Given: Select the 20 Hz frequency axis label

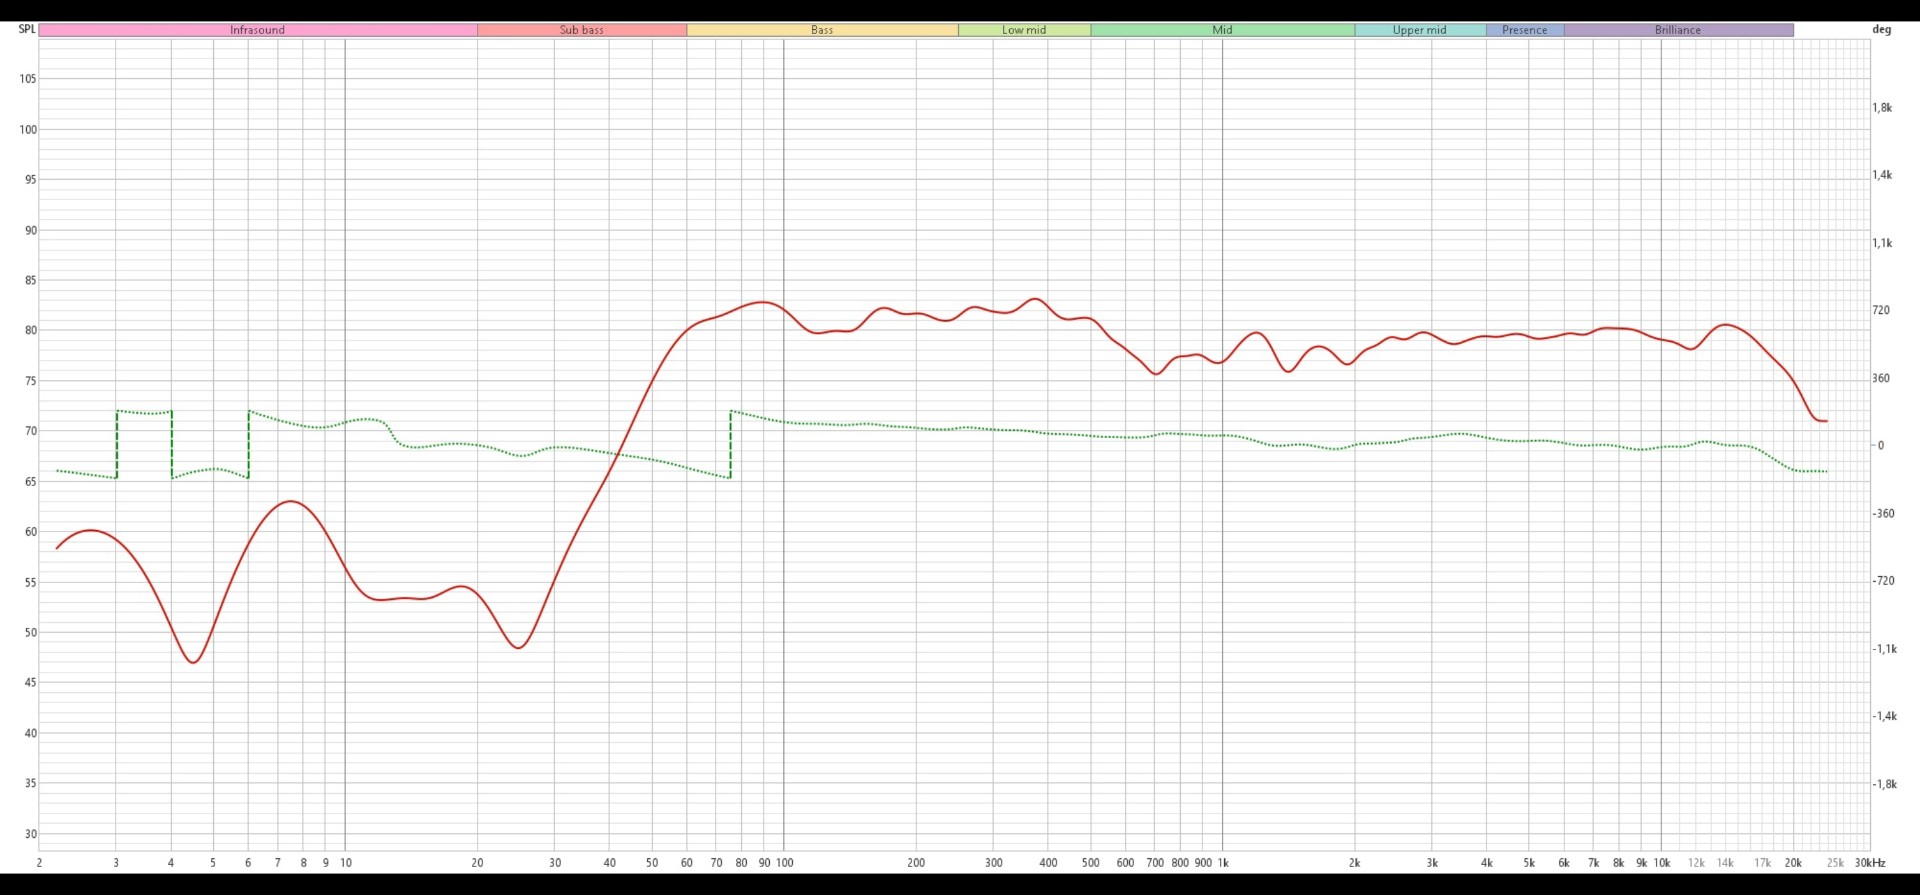Looking at the screenshot, I should click(x=477, y=863).
